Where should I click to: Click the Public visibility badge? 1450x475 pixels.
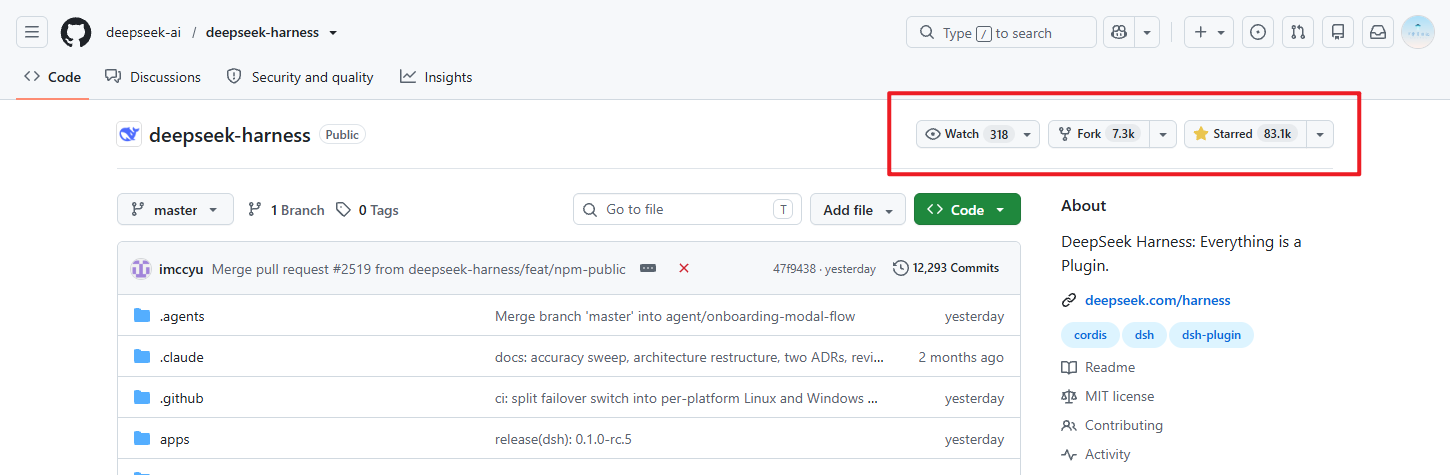[x=342, y=134]
